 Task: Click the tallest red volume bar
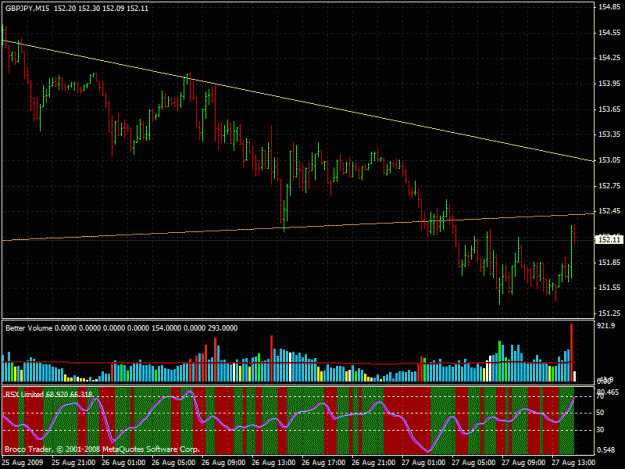click(572, 353)
